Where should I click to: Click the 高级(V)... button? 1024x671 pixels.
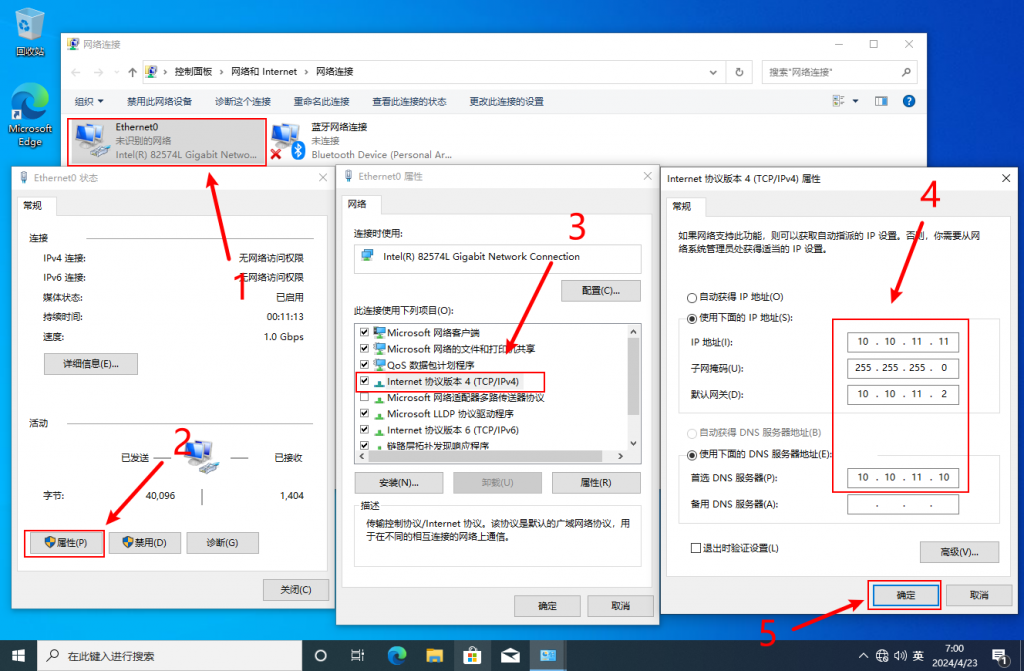pos(959,552)
